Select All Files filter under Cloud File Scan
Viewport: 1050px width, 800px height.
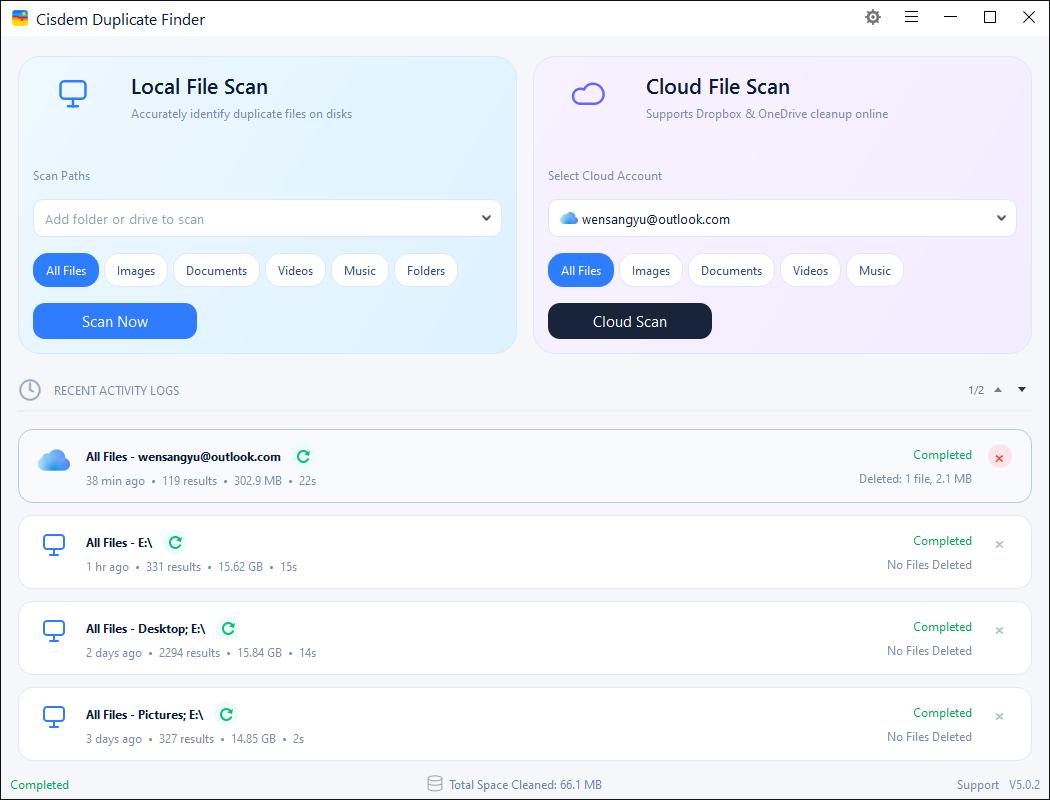[581, 270]
